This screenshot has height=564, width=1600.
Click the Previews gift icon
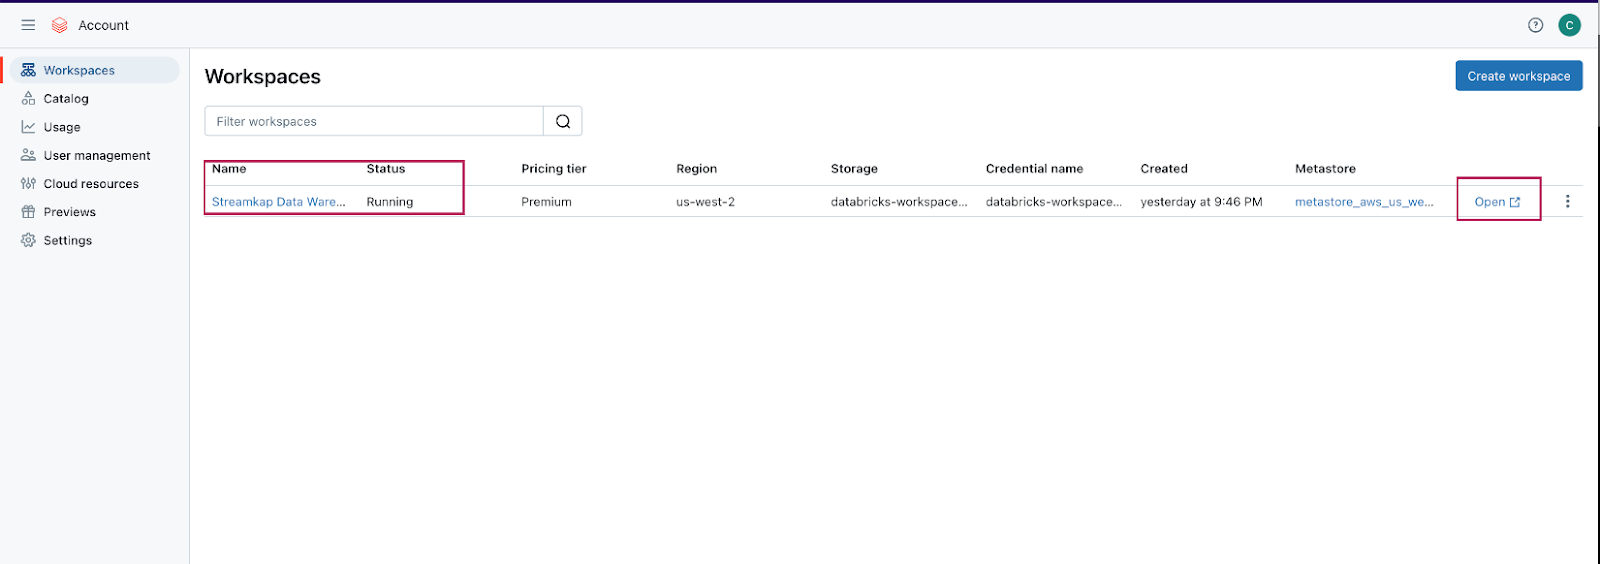pos(28,212)
